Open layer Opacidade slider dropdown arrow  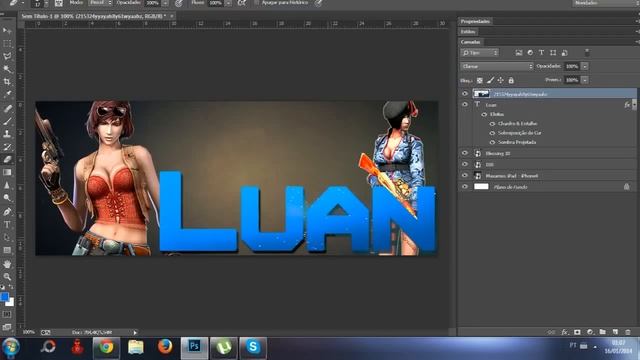pyautogui.click(x=585, y=66)
